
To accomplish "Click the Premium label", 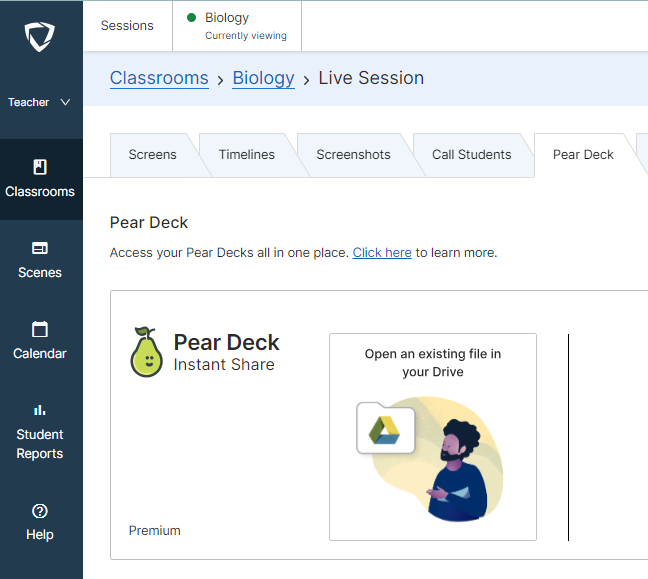I will (x=155, y=531).
